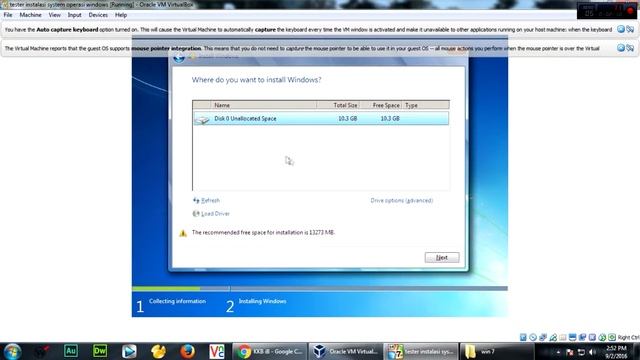Click the disc icon beside Load Driver
This screenshot has width=640, height=360.
[196, 213]
